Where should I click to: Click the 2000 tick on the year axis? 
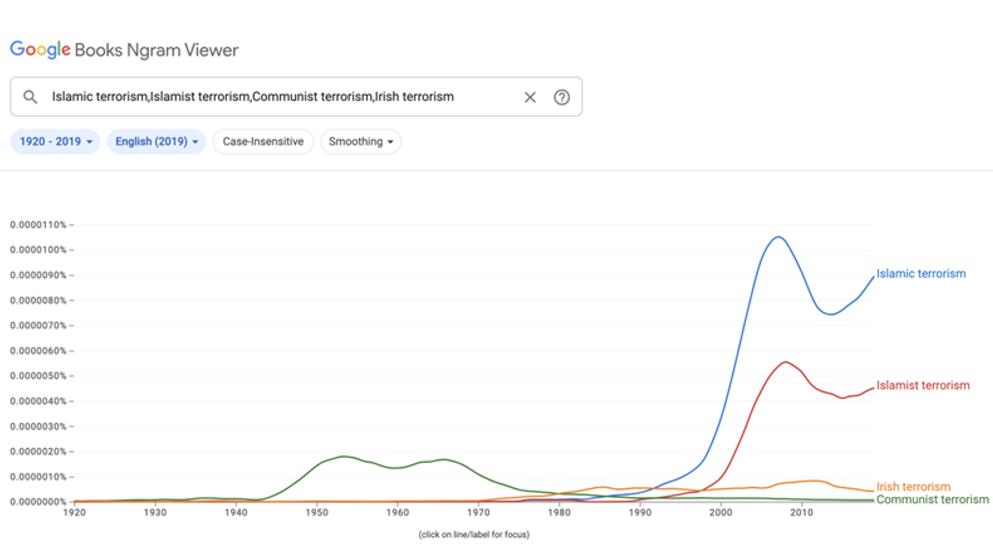pos(721,512)
